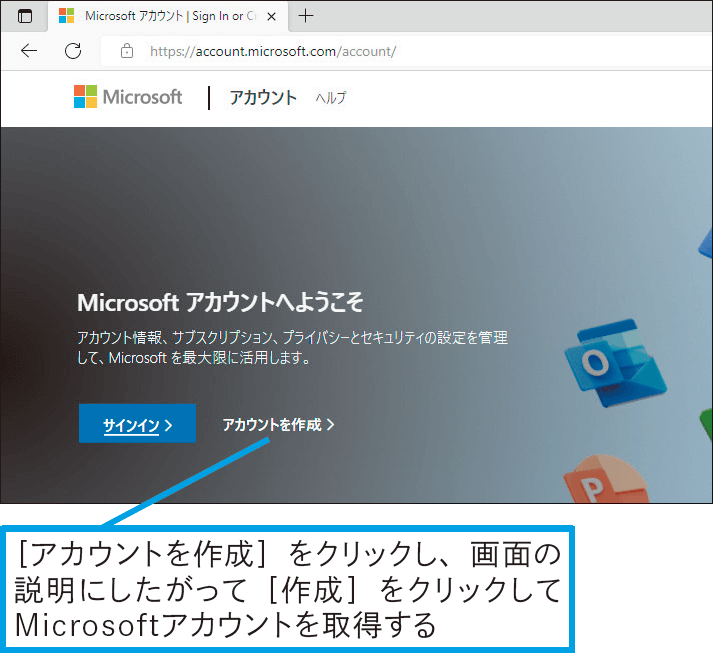Open the ヘルプ menu item
Screen dimensions: 713x653
pos(331,98)
